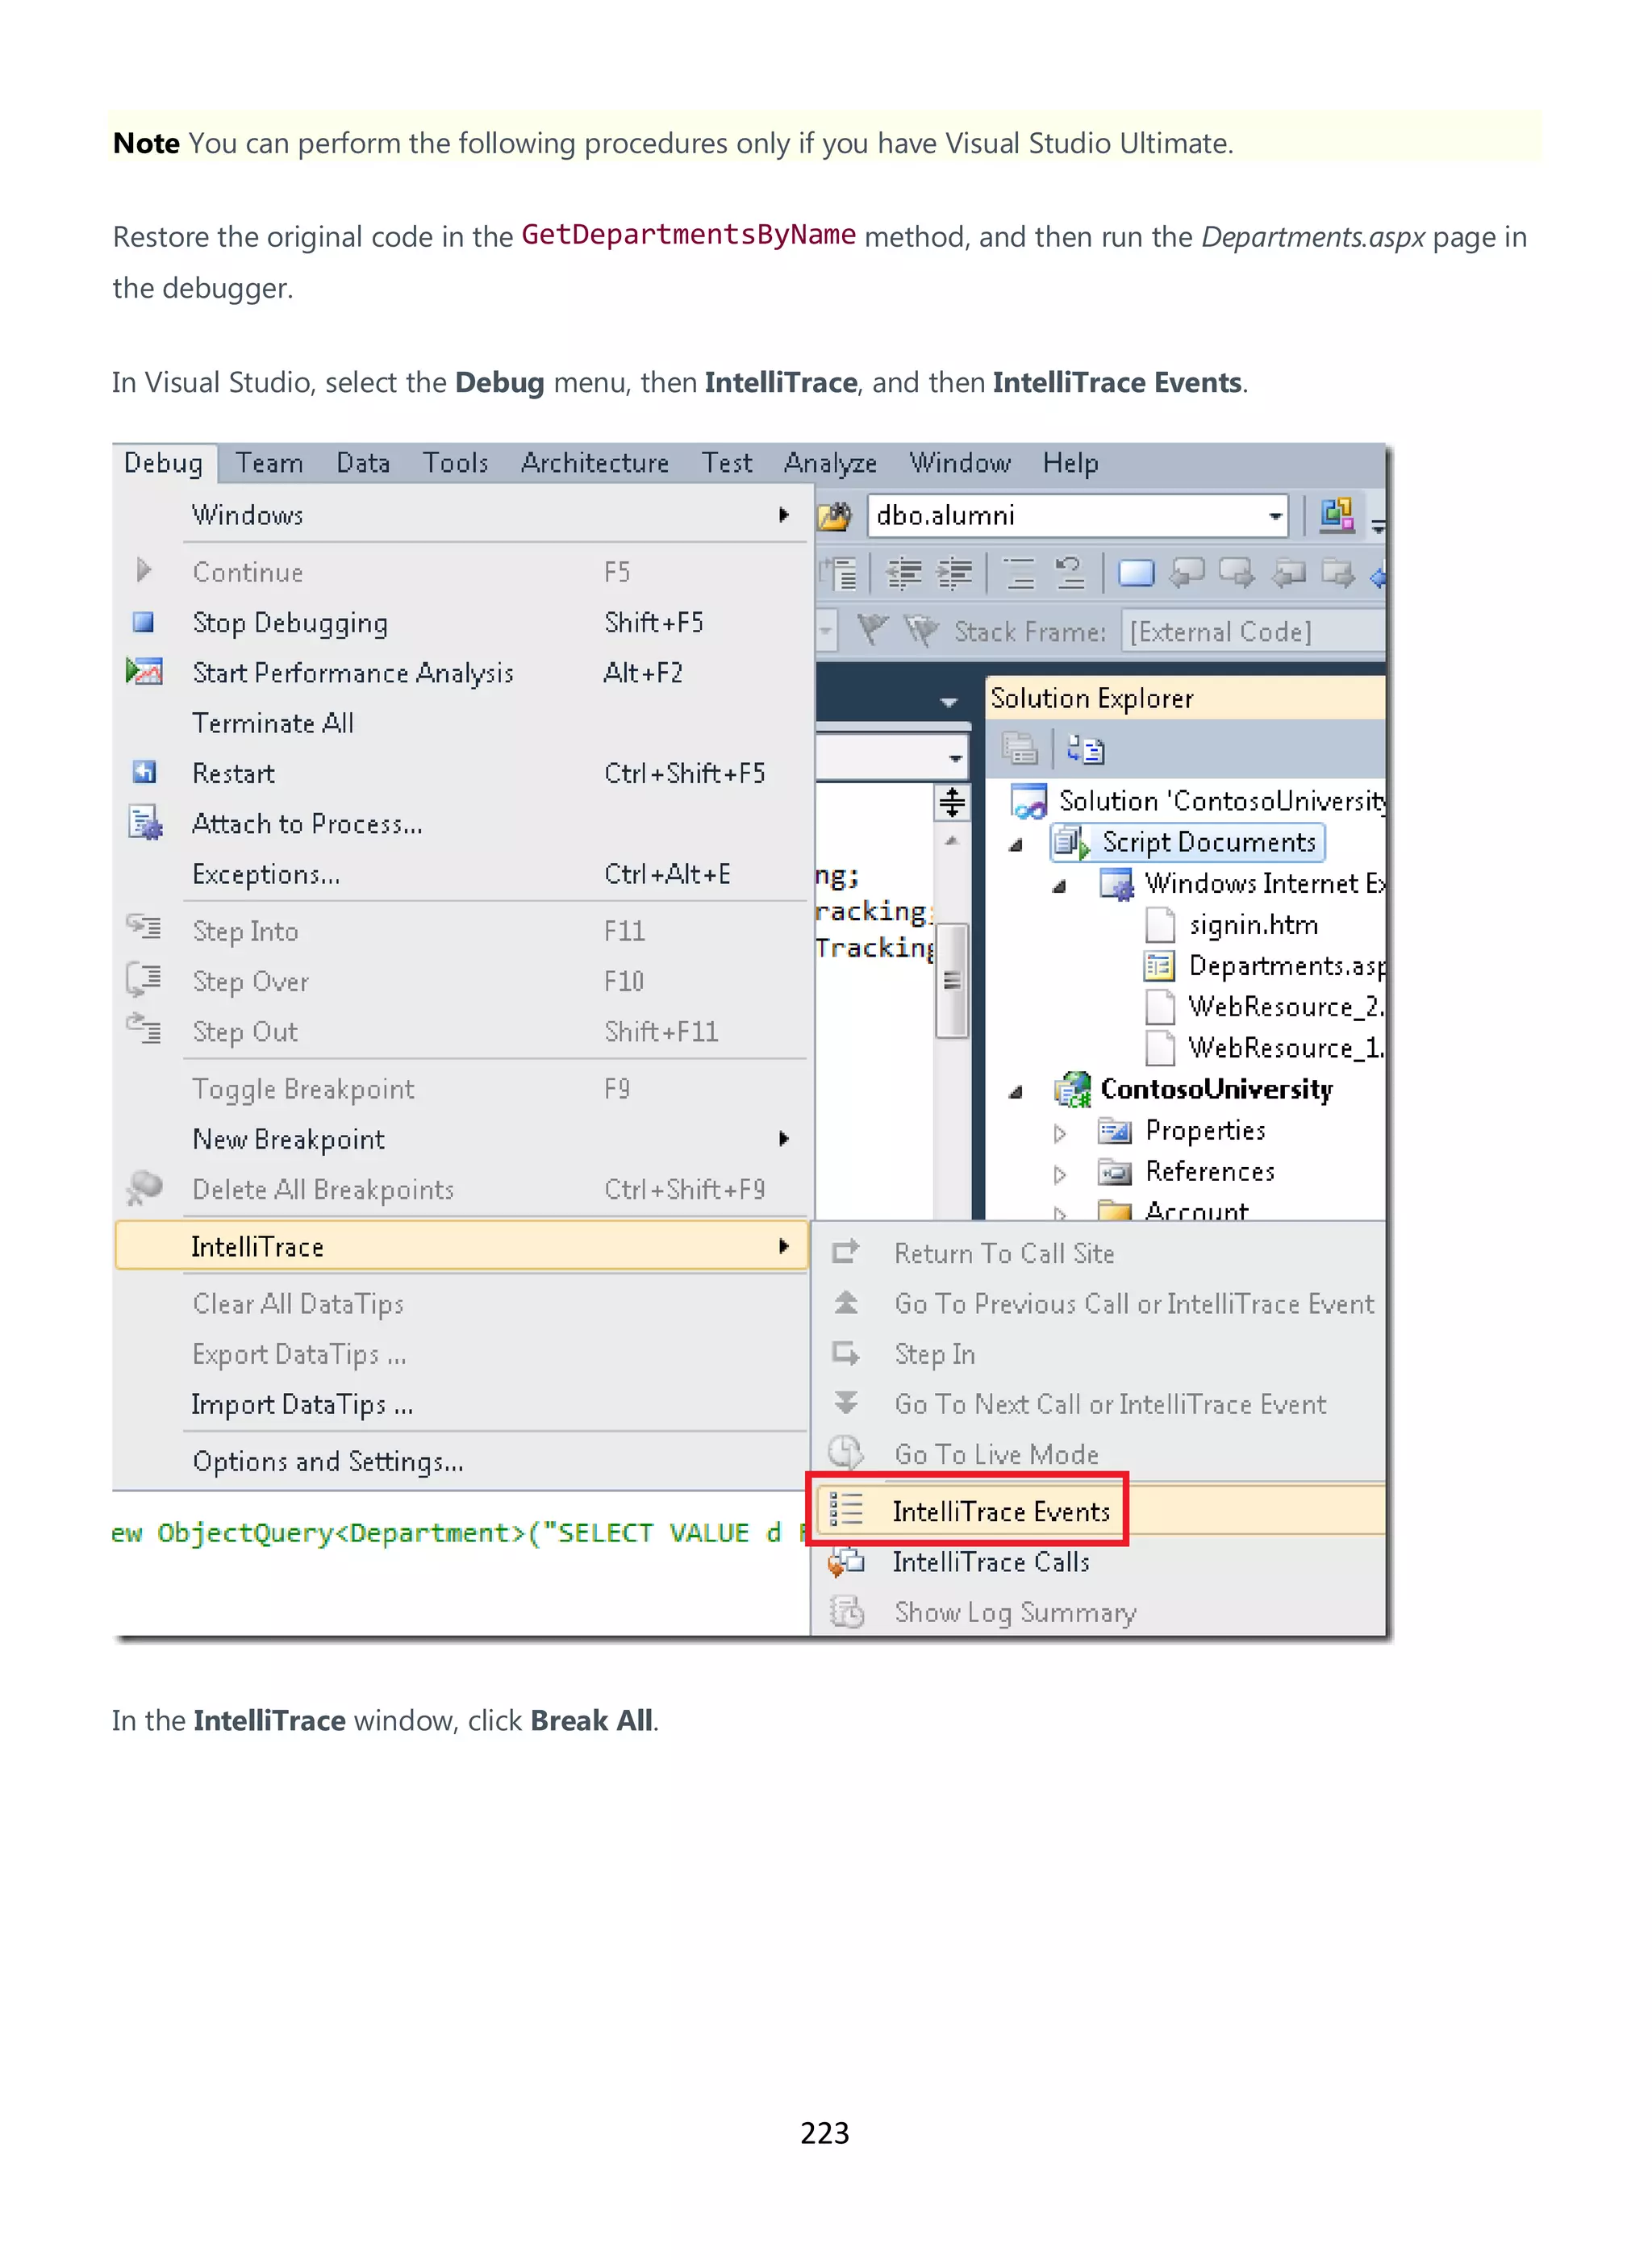This screenshot has width=1652, height=2260.
Task: Select the IntelliTrace submenu item
Action: [x=462, y=1247]
